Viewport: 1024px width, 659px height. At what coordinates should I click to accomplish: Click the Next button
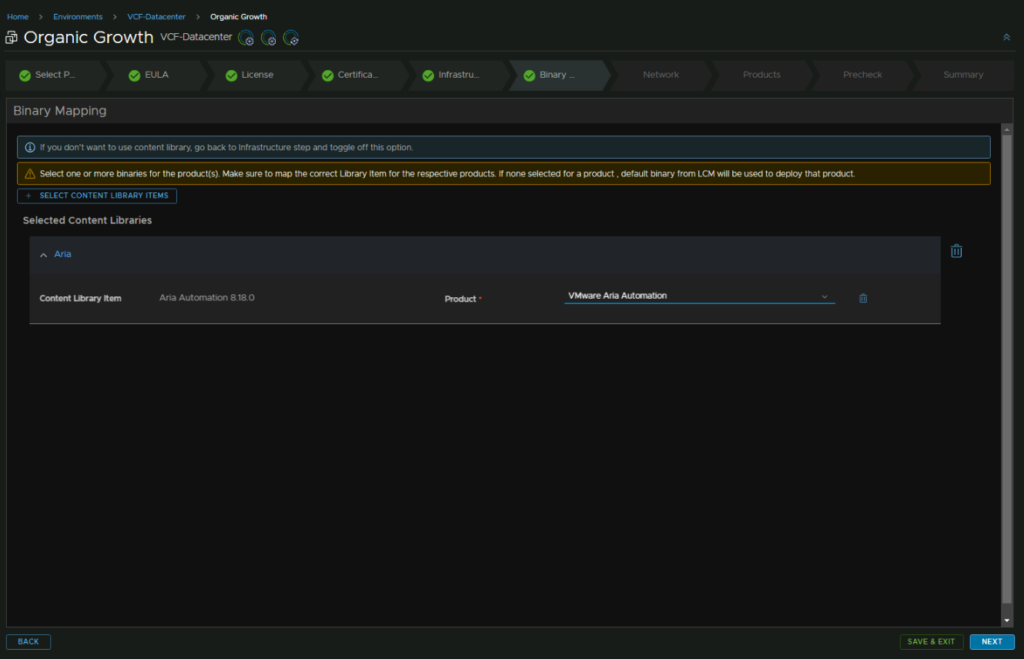pyautogui.click(x=992, y=642)
